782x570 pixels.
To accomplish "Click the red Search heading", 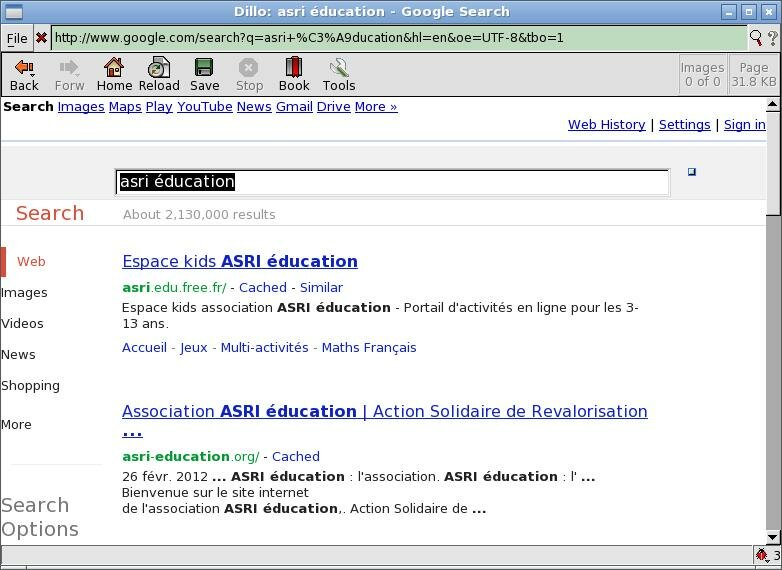I will pos(50,213).
